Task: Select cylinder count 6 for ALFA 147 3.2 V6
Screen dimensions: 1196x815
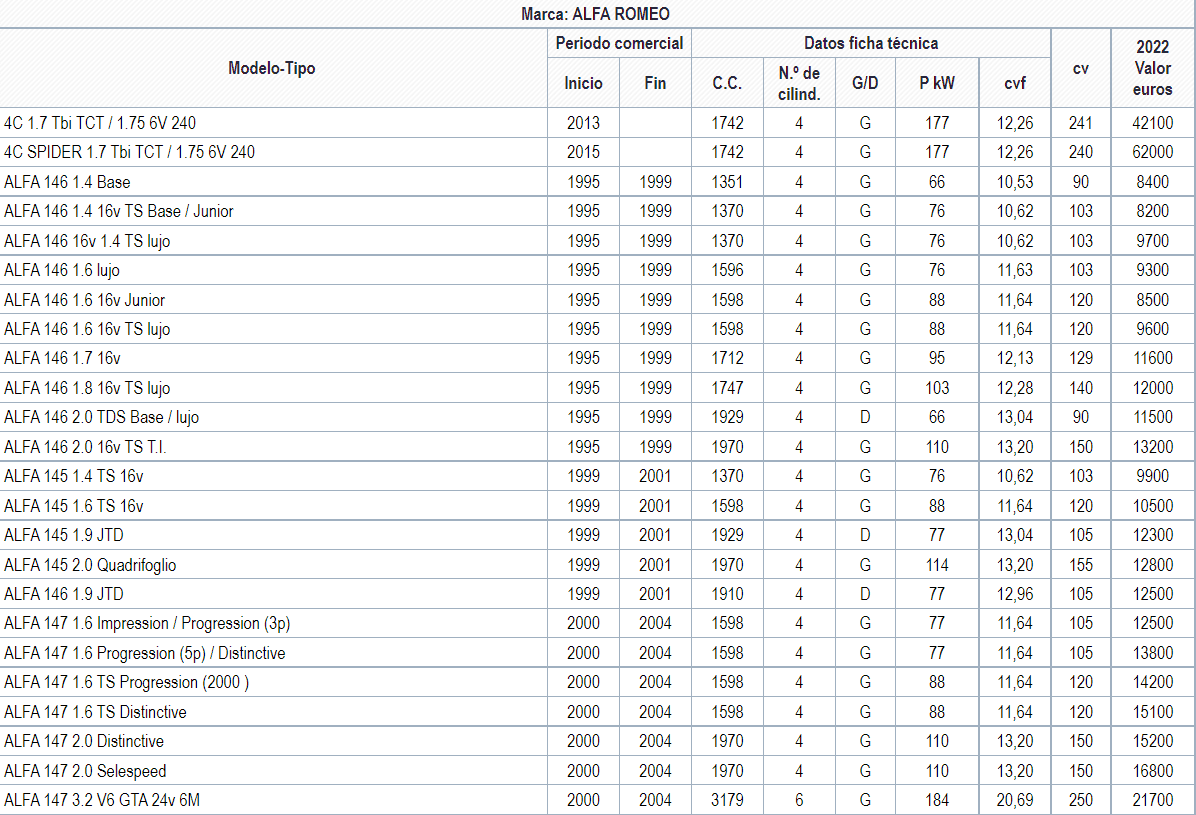Action: 799,801
